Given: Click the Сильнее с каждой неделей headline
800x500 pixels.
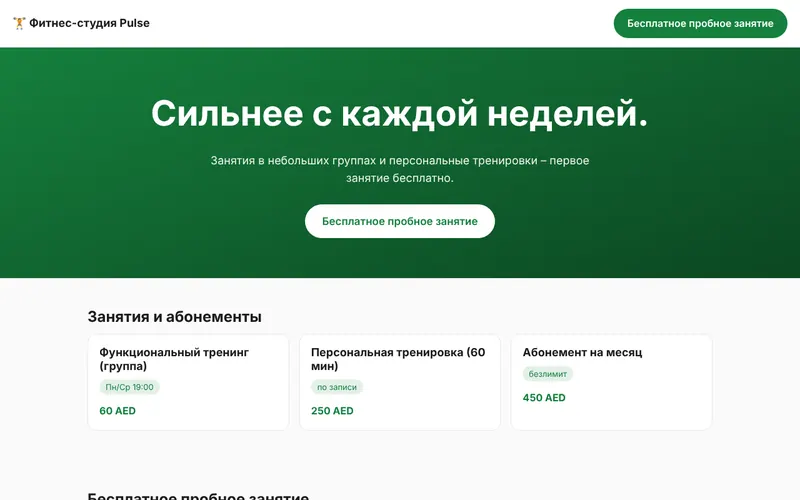Looking at the screenshot, I should click(x=399, y=113).
